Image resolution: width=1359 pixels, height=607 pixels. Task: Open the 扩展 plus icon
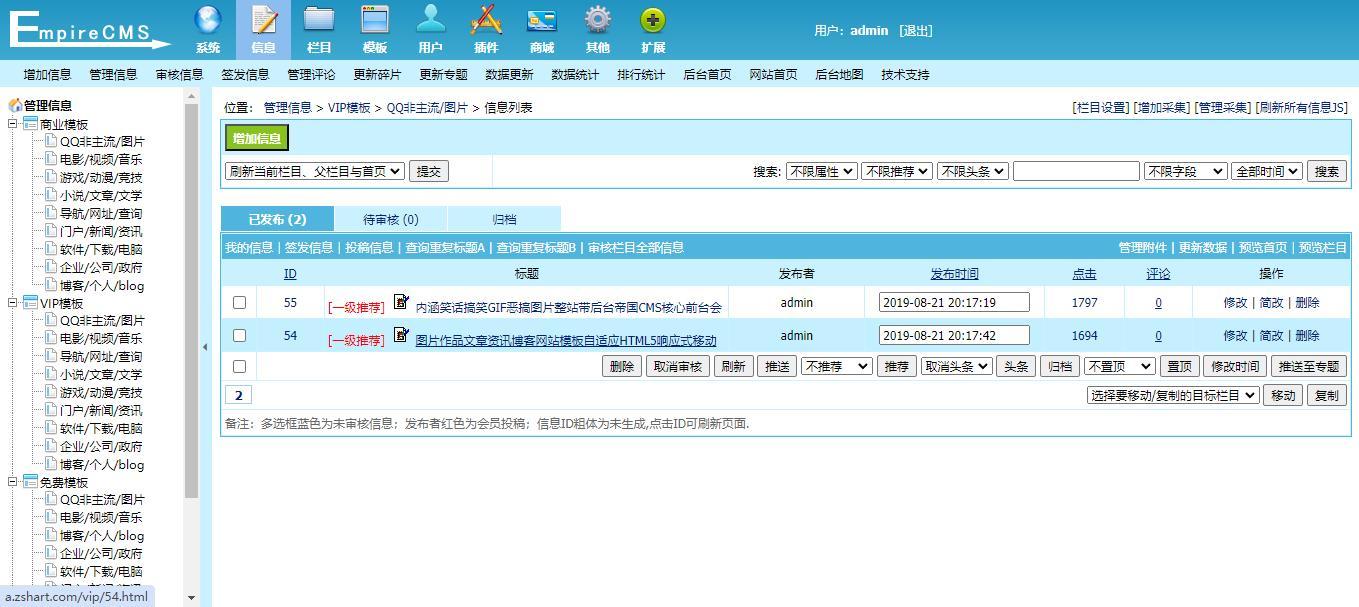point(653,29)
